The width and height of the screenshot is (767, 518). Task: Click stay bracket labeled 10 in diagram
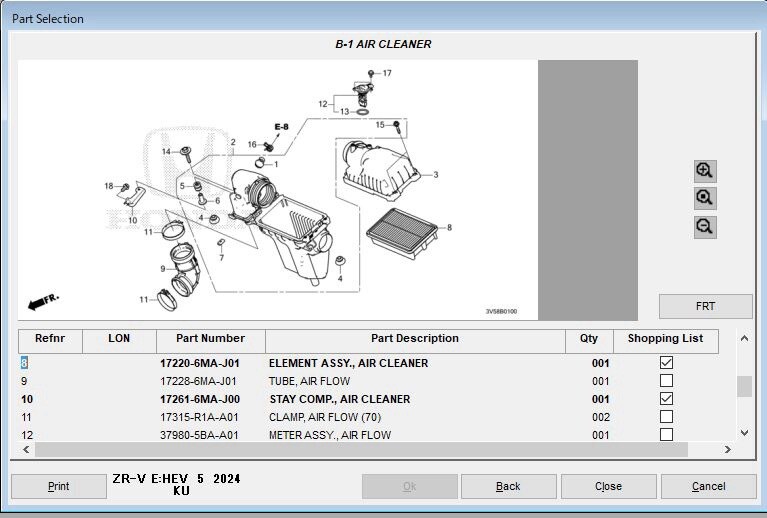click(x=135, y=197)
